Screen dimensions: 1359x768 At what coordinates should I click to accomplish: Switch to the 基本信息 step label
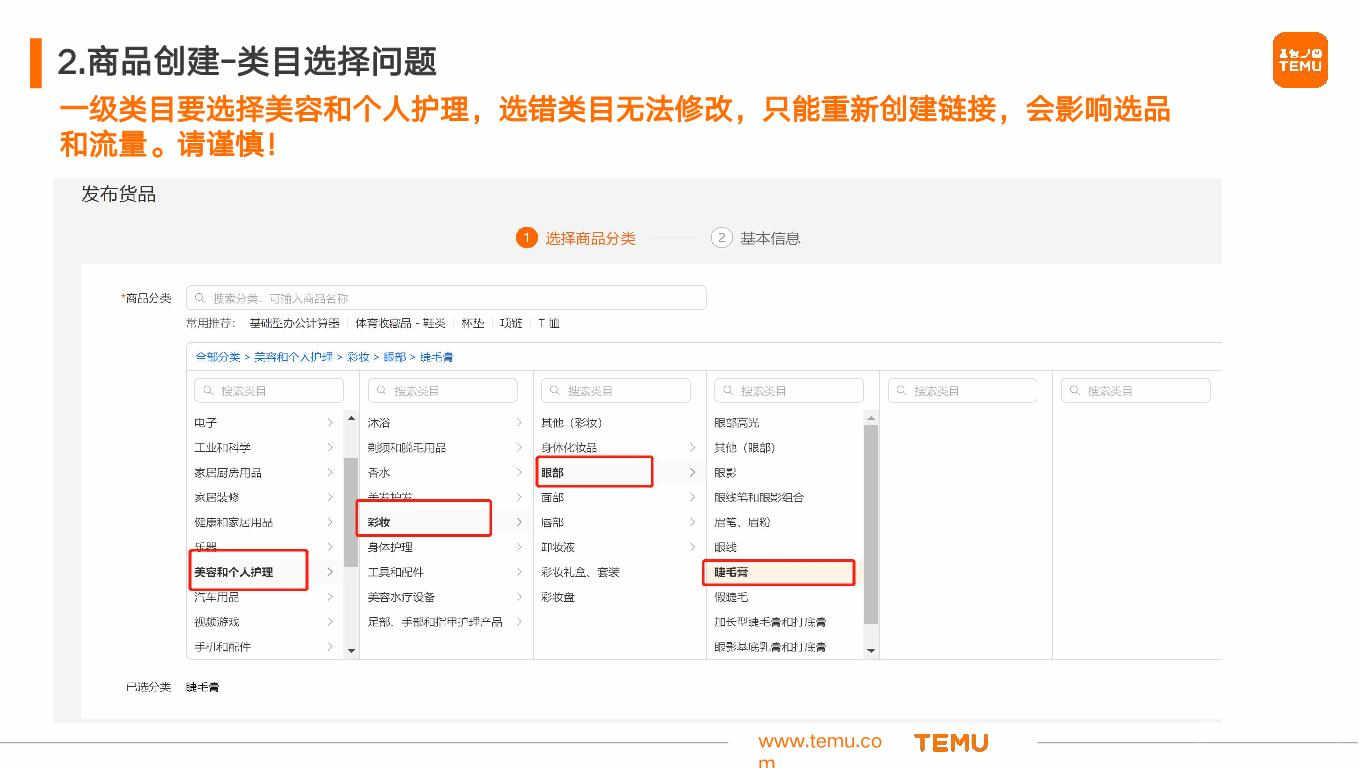(770, 238)
